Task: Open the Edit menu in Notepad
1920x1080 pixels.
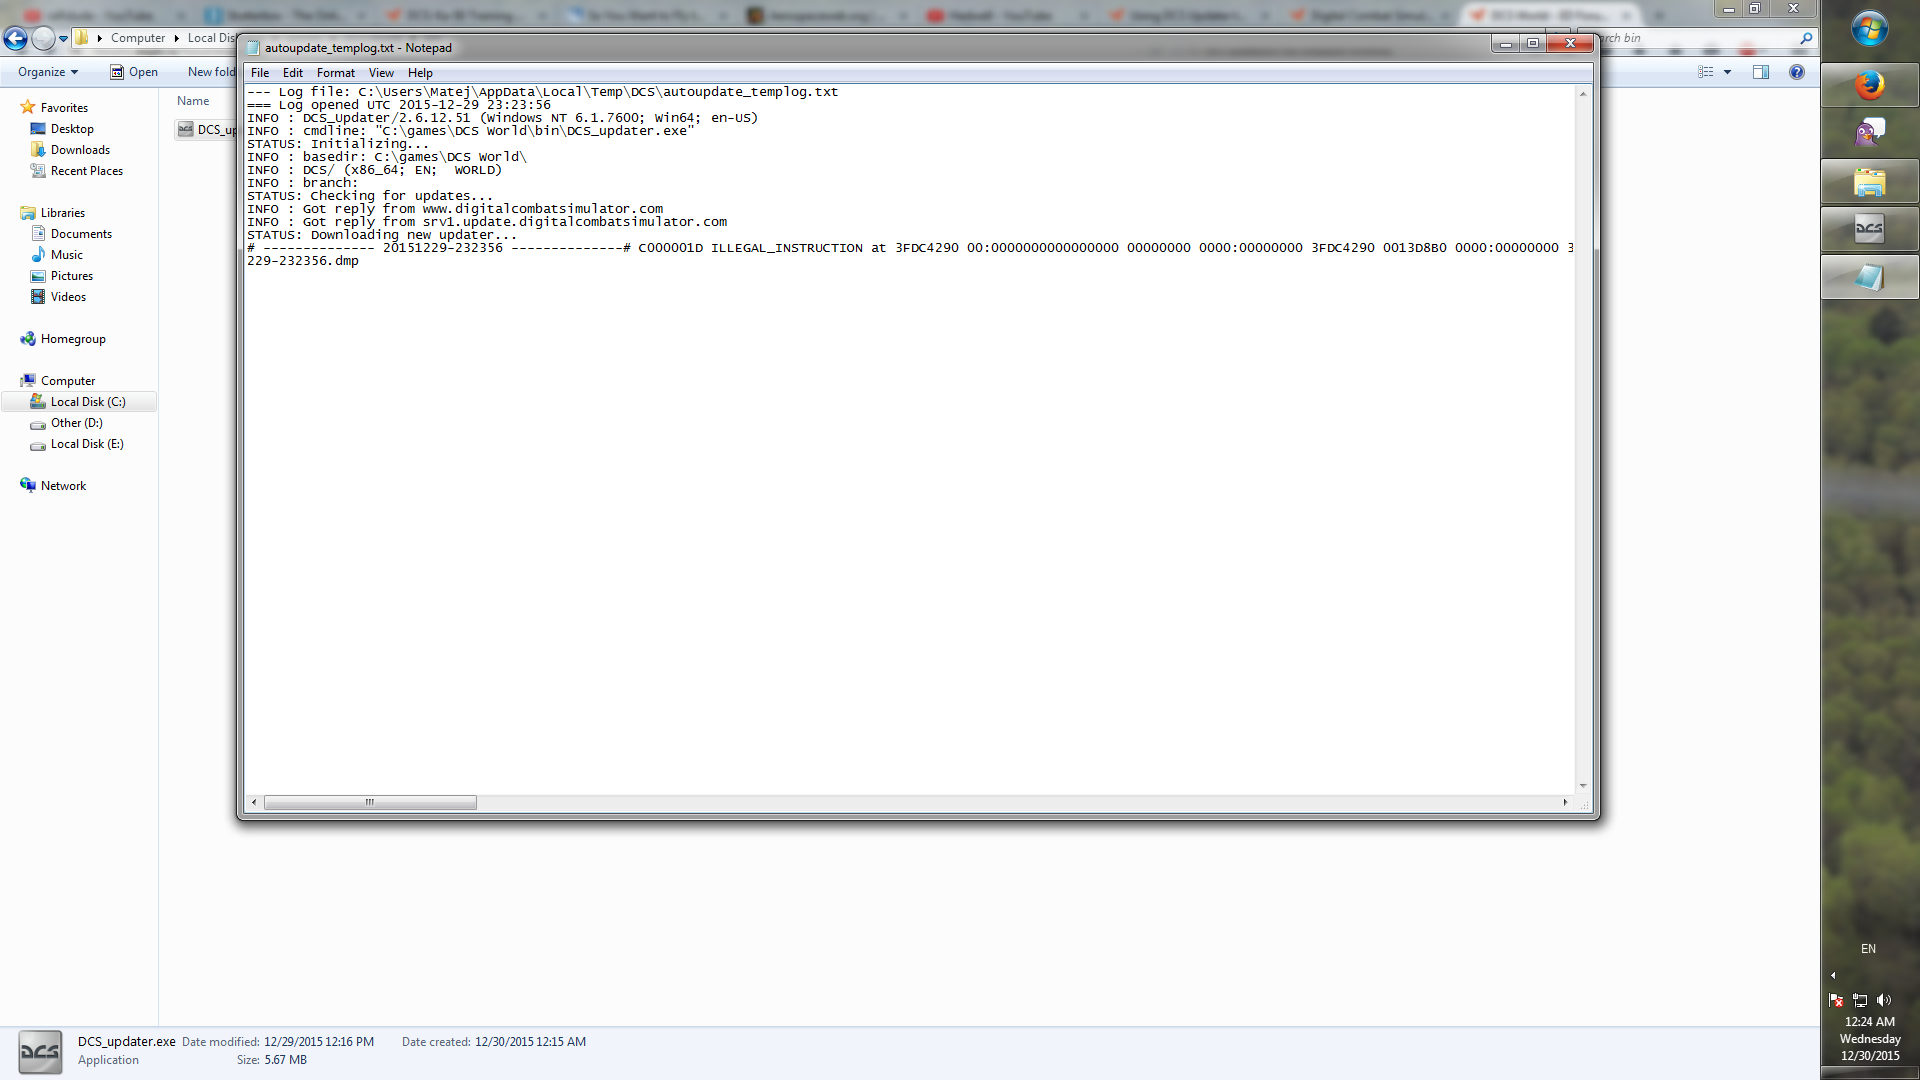Action: pos(292,73)
